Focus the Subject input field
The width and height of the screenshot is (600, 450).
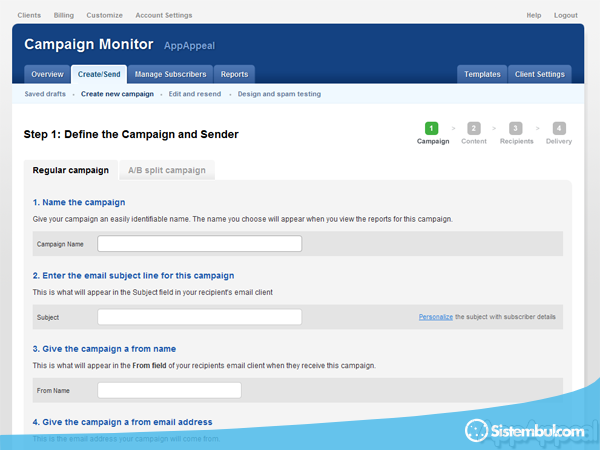199,317
